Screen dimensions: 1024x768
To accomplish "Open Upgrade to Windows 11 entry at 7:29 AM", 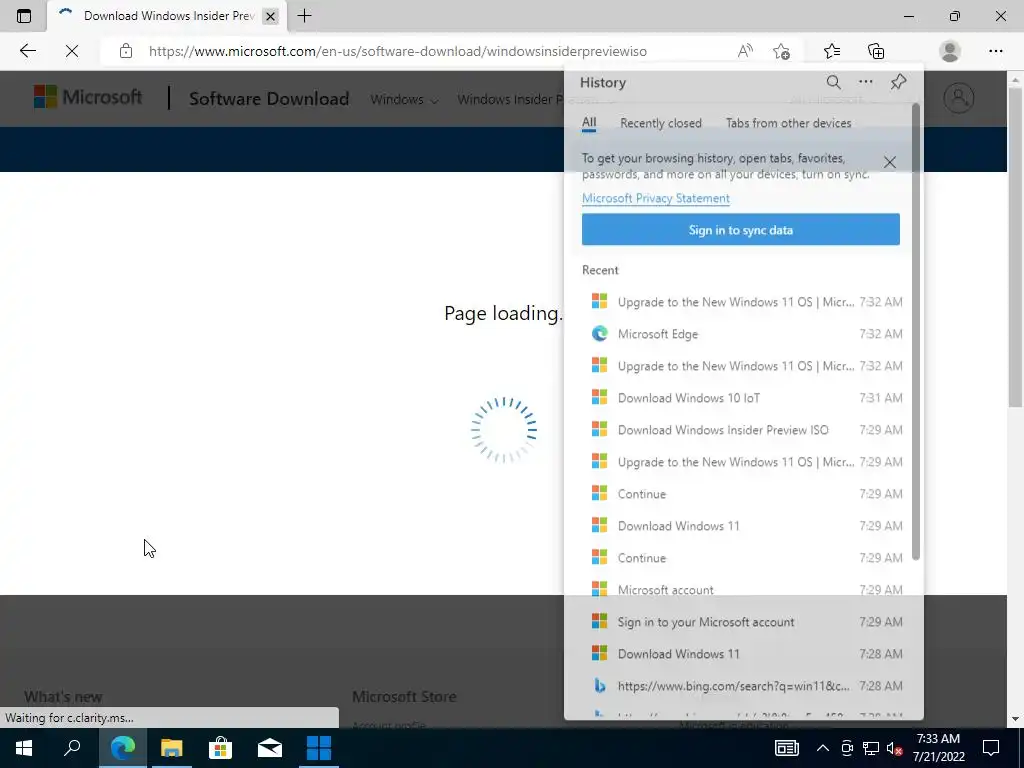I will click(x=746, y=462).
